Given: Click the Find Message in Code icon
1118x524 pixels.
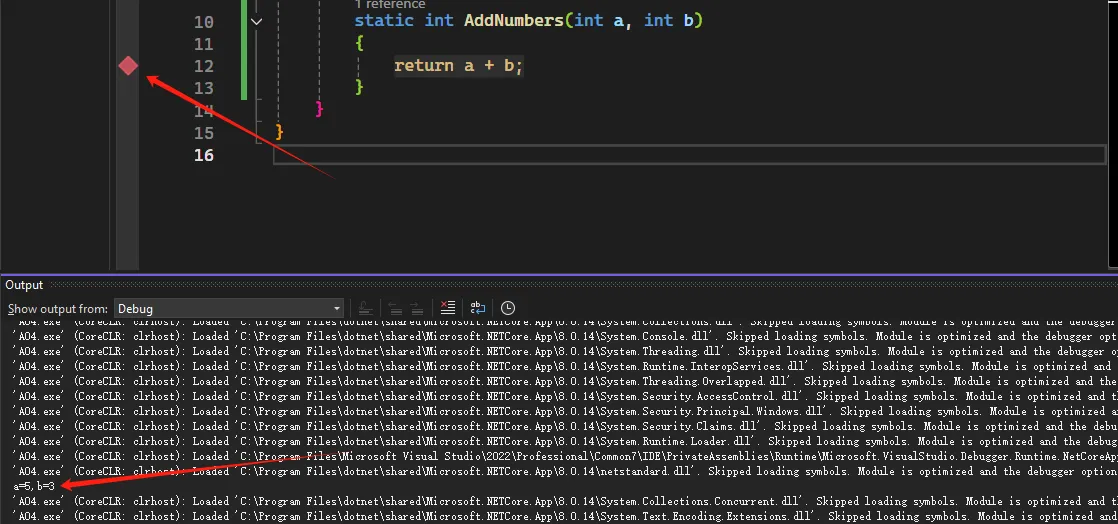Looking at the screenshot, I should point(365,308).
